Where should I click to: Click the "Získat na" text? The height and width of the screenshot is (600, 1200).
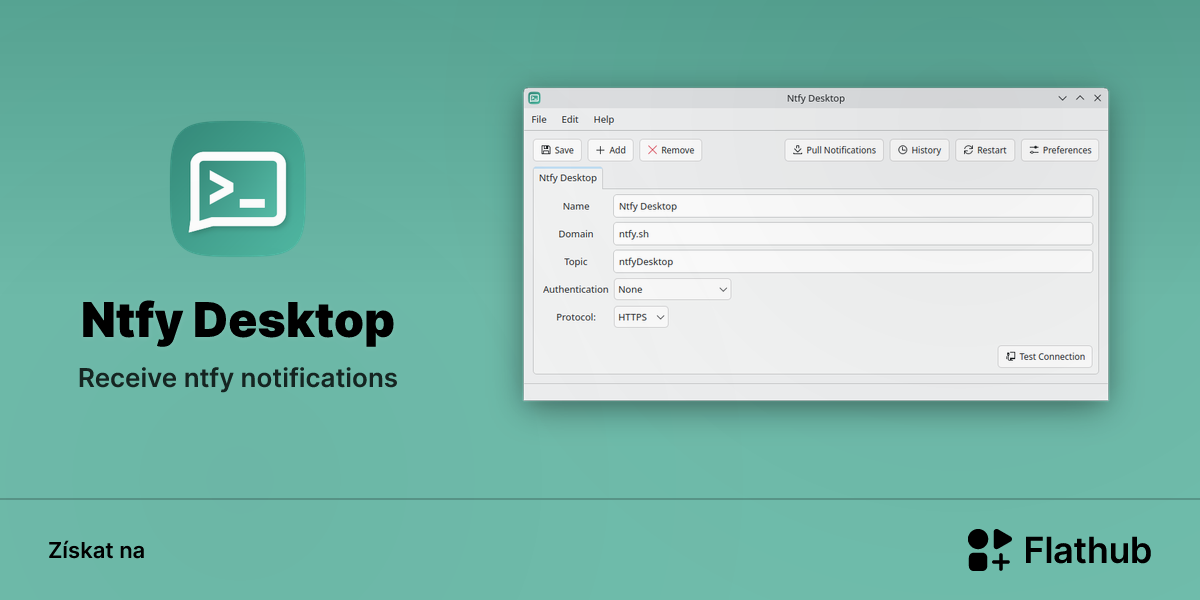pyautogui.click(x=96, y=550)
